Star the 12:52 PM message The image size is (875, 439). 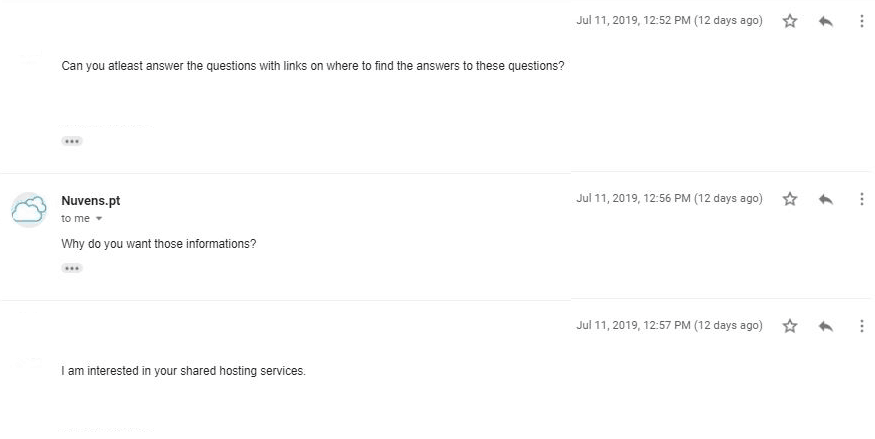pos(790,21)
